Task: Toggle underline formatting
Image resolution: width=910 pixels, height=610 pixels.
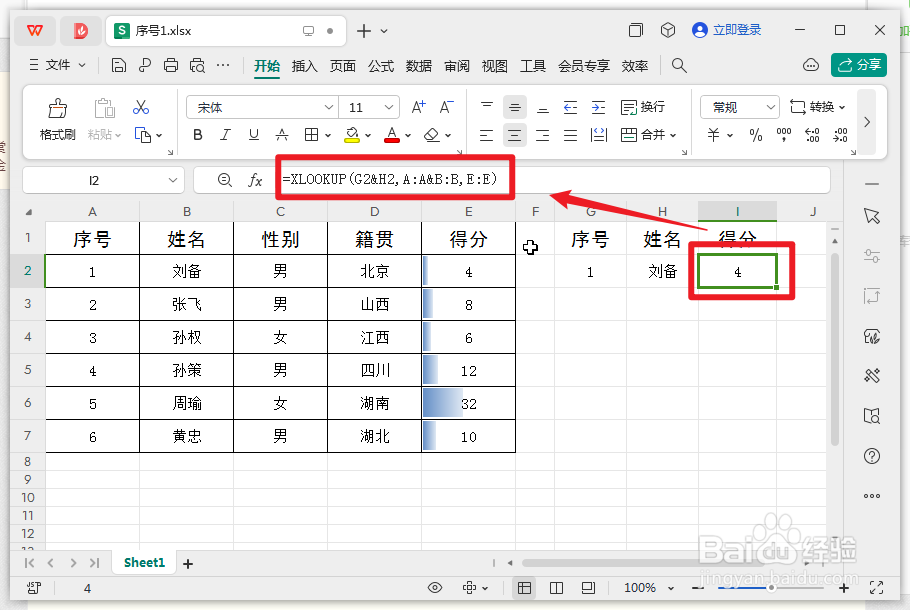Action: (253, 135)
